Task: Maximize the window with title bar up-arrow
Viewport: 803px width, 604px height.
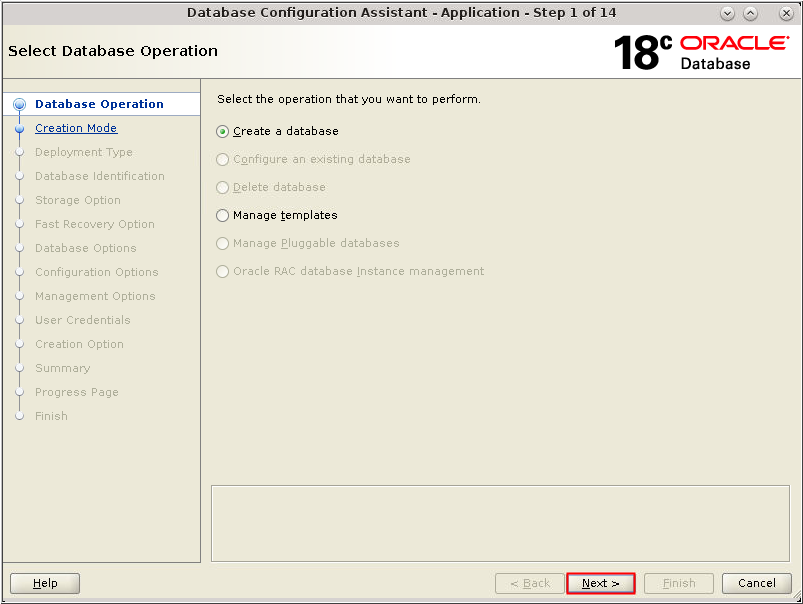Action: (x=750, y=13)
